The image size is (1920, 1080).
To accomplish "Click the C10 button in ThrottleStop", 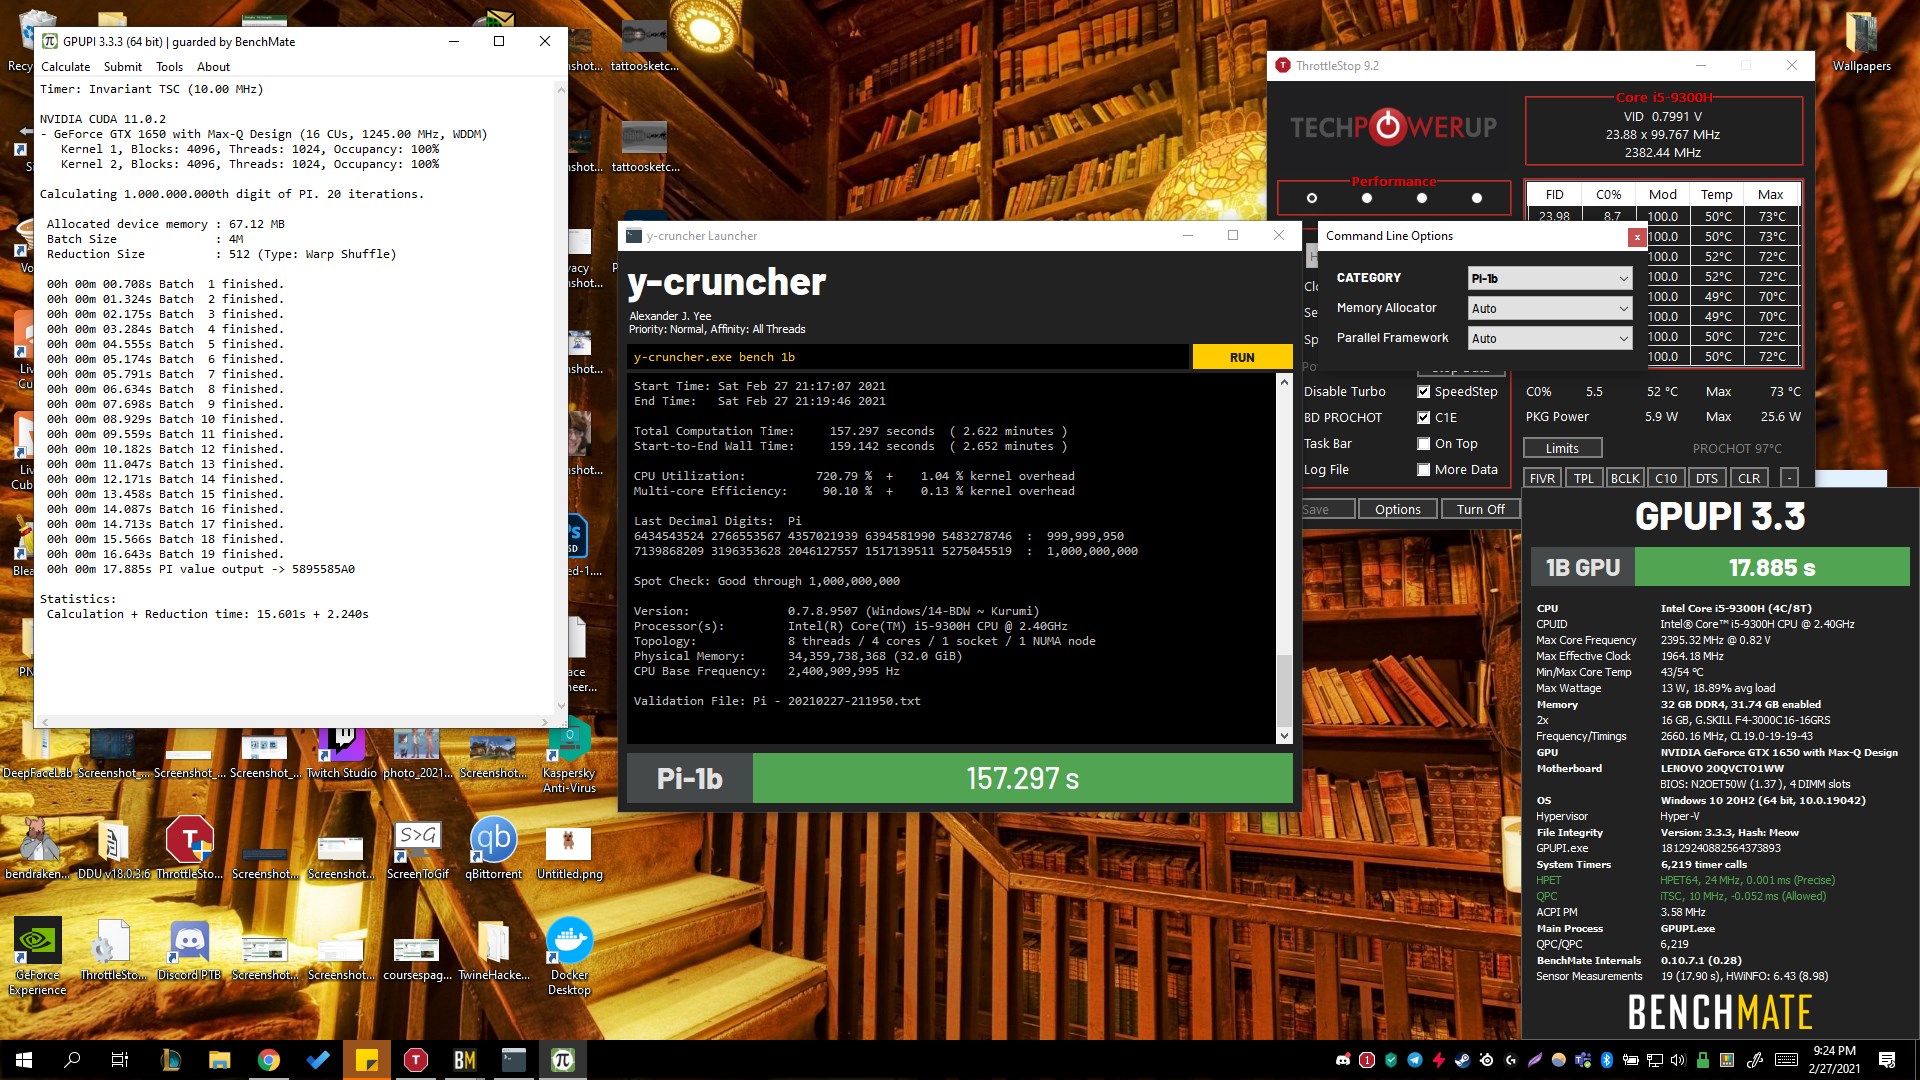I will pyautogui.click(x=1666, y=478).
